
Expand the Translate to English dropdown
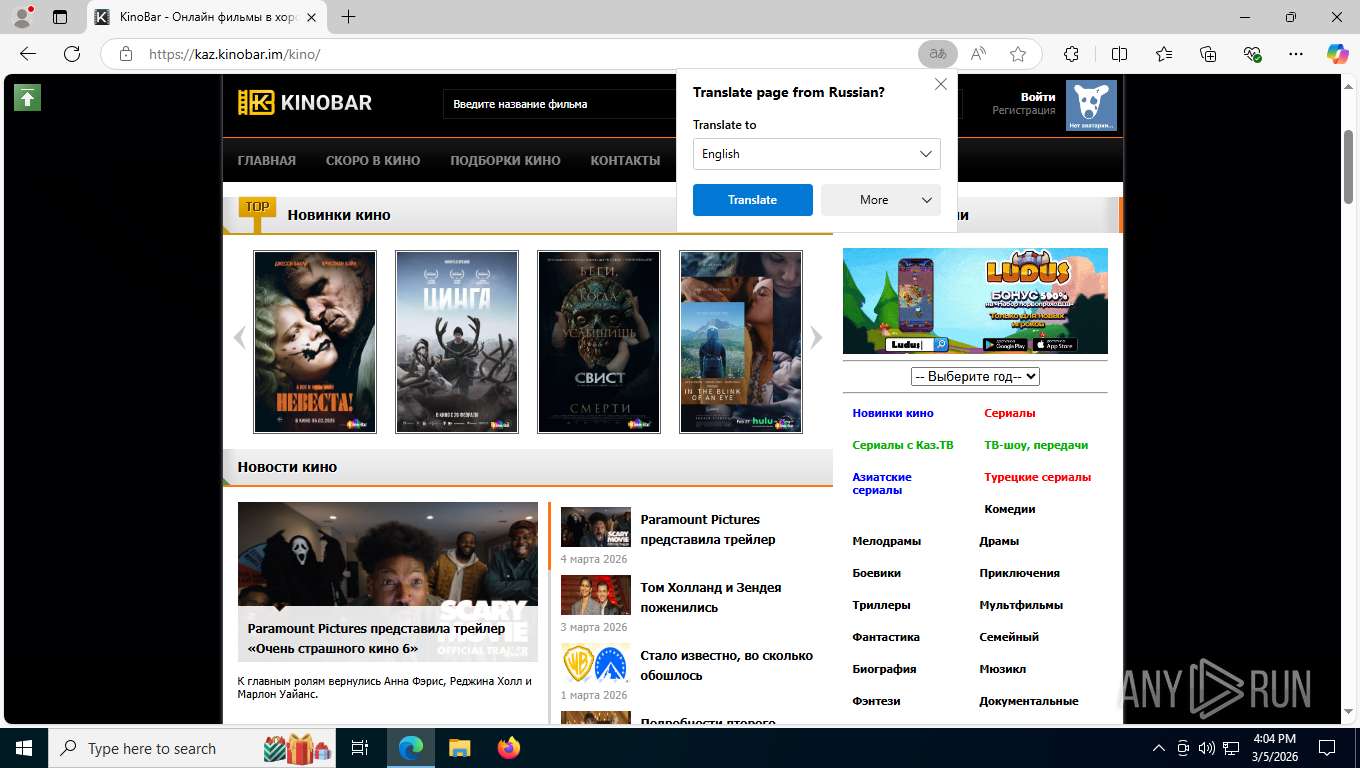[x=817, y=154]
